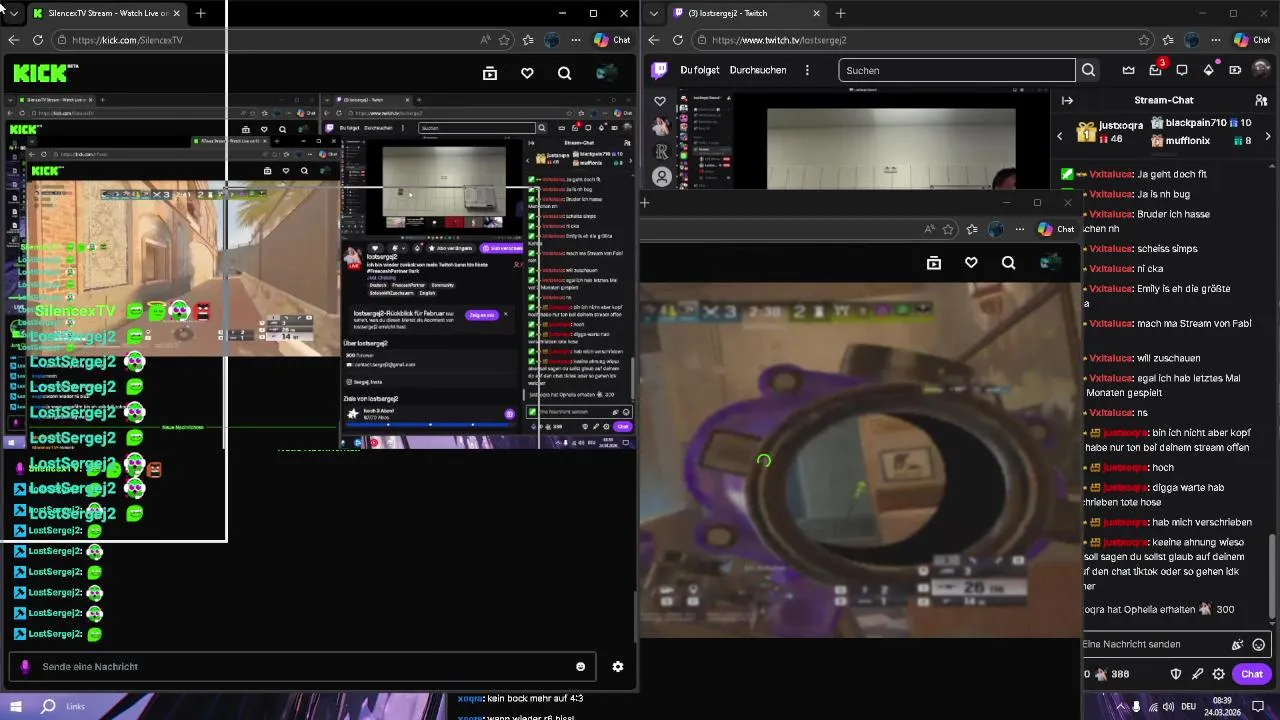Go back in the Twitch browser window
Screen dimensions: 1280x720
point(653,40)
